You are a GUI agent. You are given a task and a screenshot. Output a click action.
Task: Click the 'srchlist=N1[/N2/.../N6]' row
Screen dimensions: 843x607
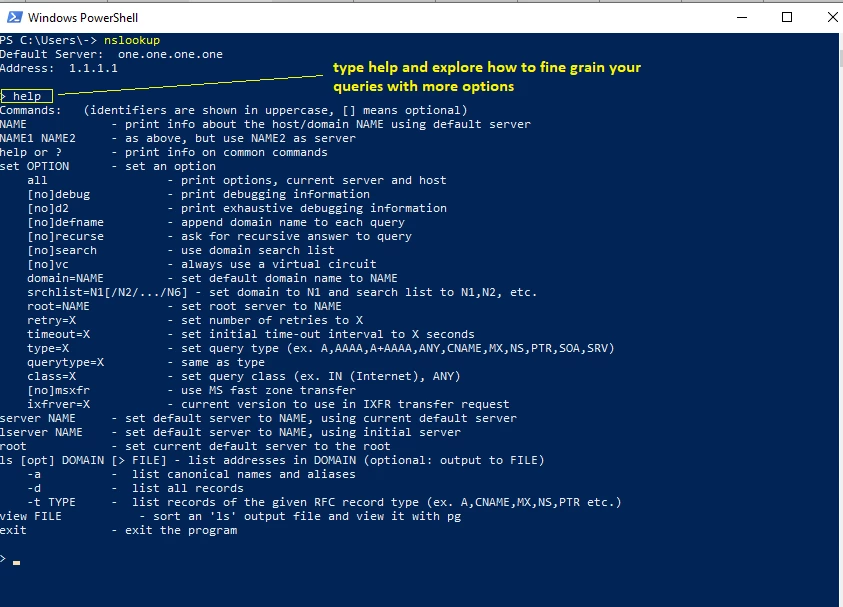pyautogui.click(x=282, y=292)
